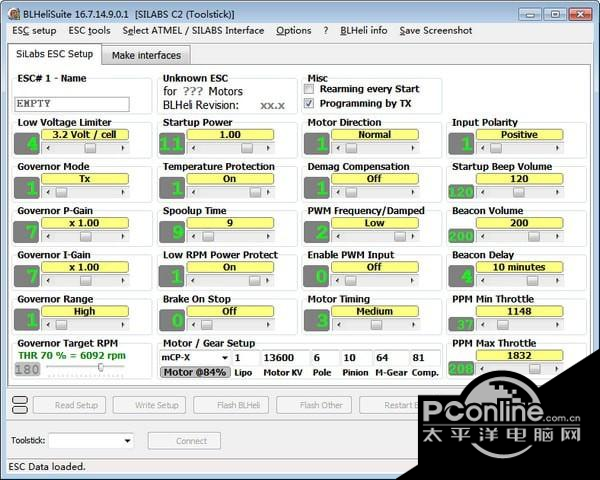Click the BLHeliSuite app icon in title bar

14,14
